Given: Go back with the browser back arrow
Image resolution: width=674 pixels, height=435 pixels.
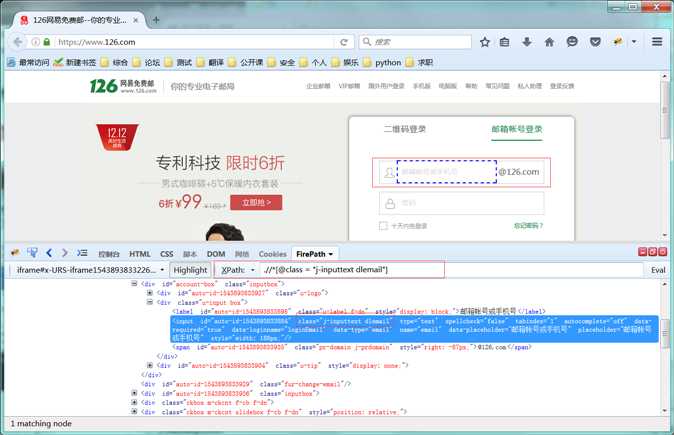Looking at the screenshot, I should click(18, 42).
